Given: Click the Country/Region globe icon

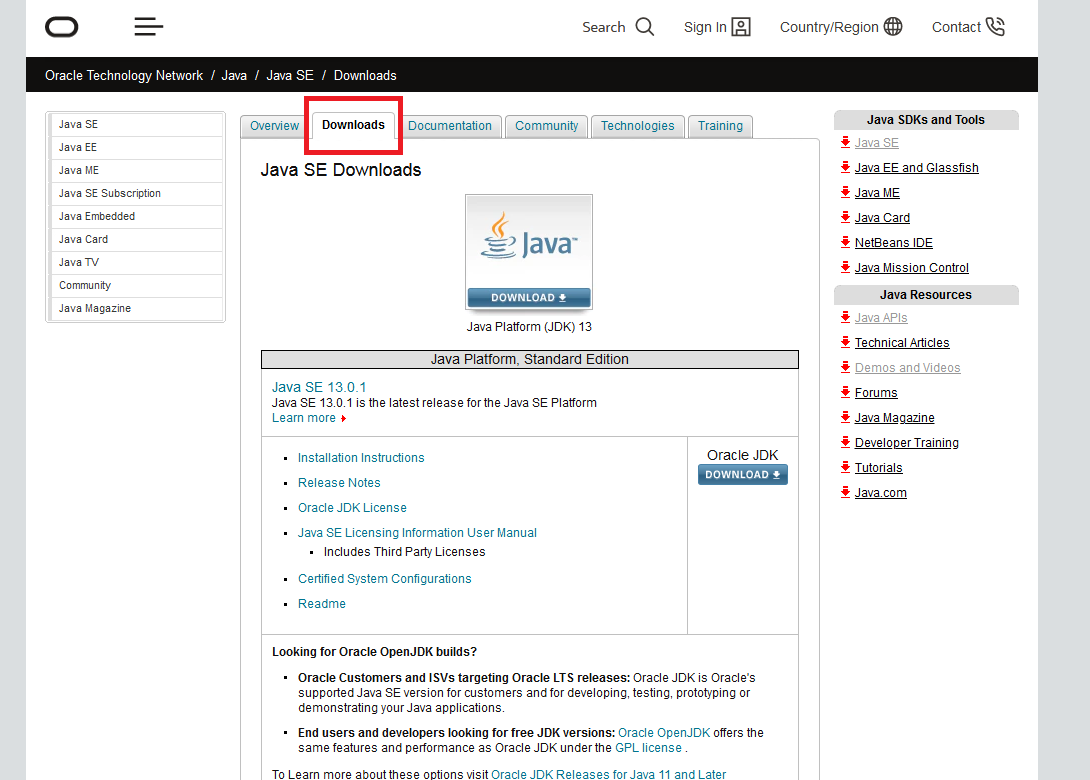Looking at the screenshot, I should (x=893, y=27).
